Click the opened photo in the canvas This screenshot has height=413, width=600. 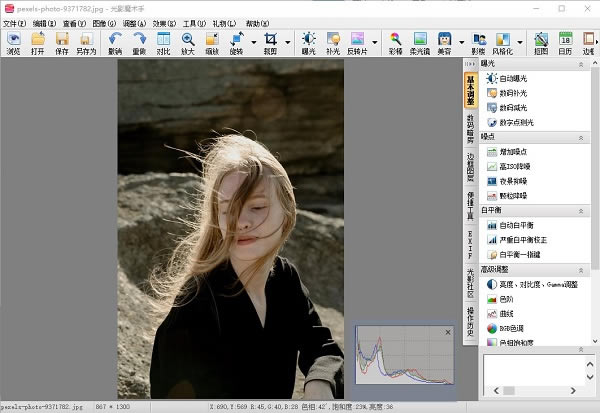[231, 229]
